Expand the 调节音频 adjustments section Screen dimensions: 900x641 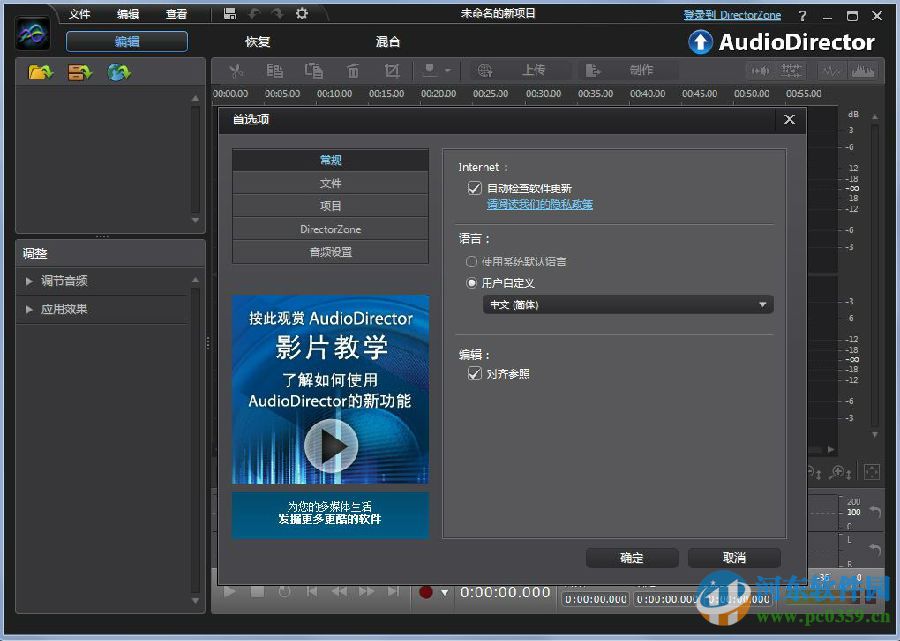(x=60, y=281)
